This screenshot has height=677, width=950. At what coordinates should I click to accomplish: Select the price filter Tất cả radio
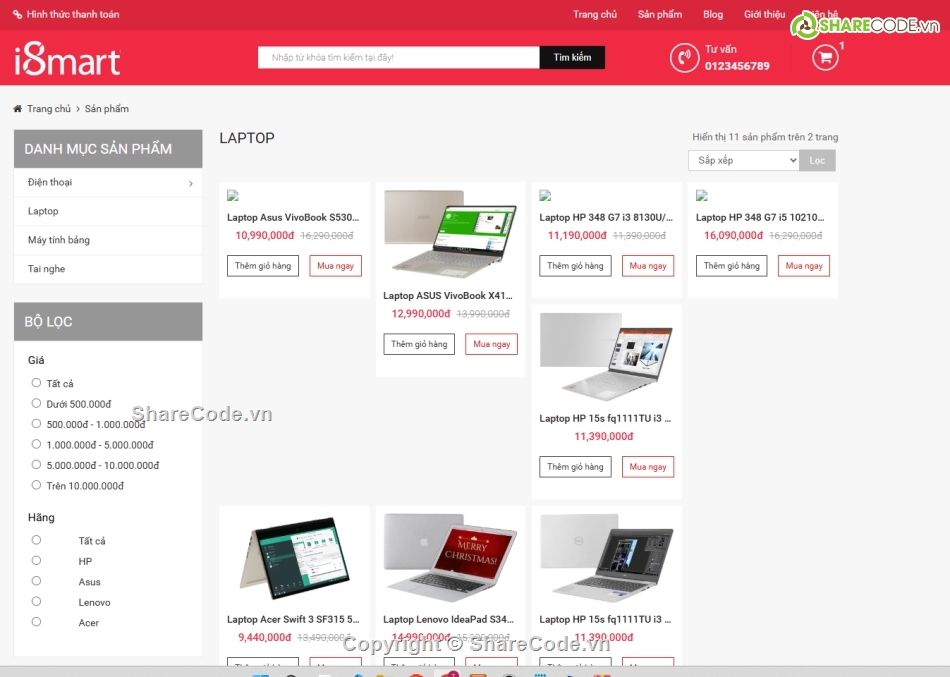[x=36, y=383]
